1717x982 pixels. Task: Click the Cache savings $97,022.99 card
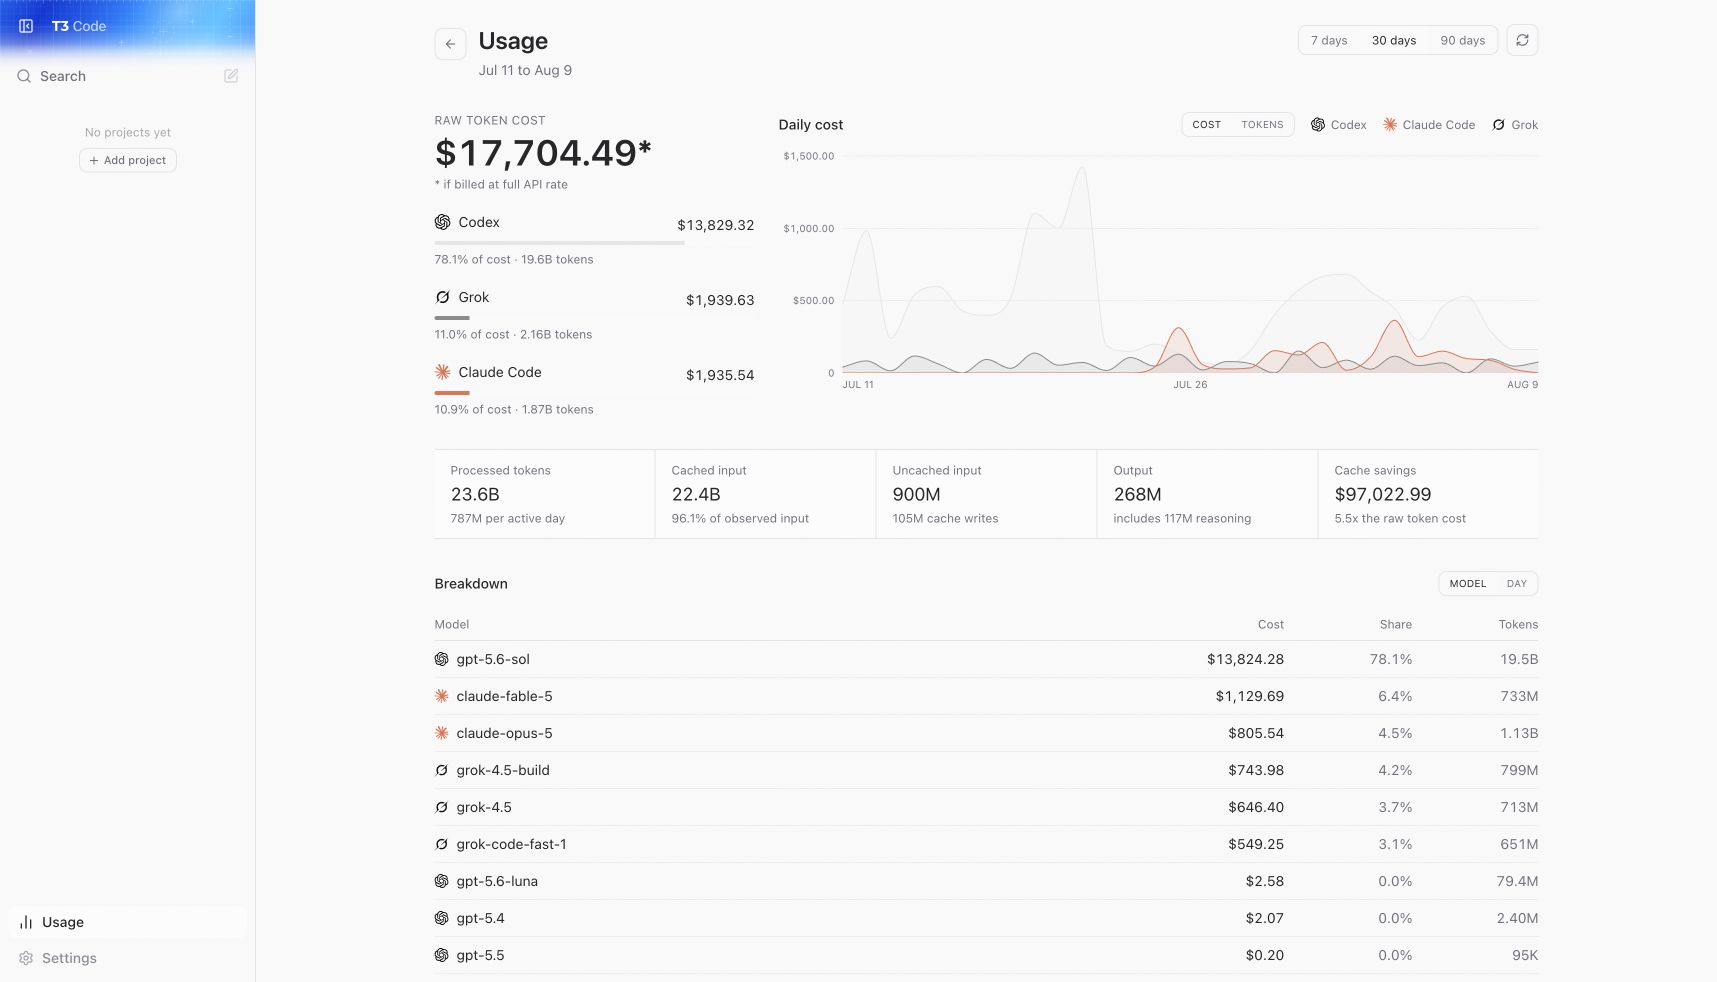pyautogui.click(x=1428, y=494)
